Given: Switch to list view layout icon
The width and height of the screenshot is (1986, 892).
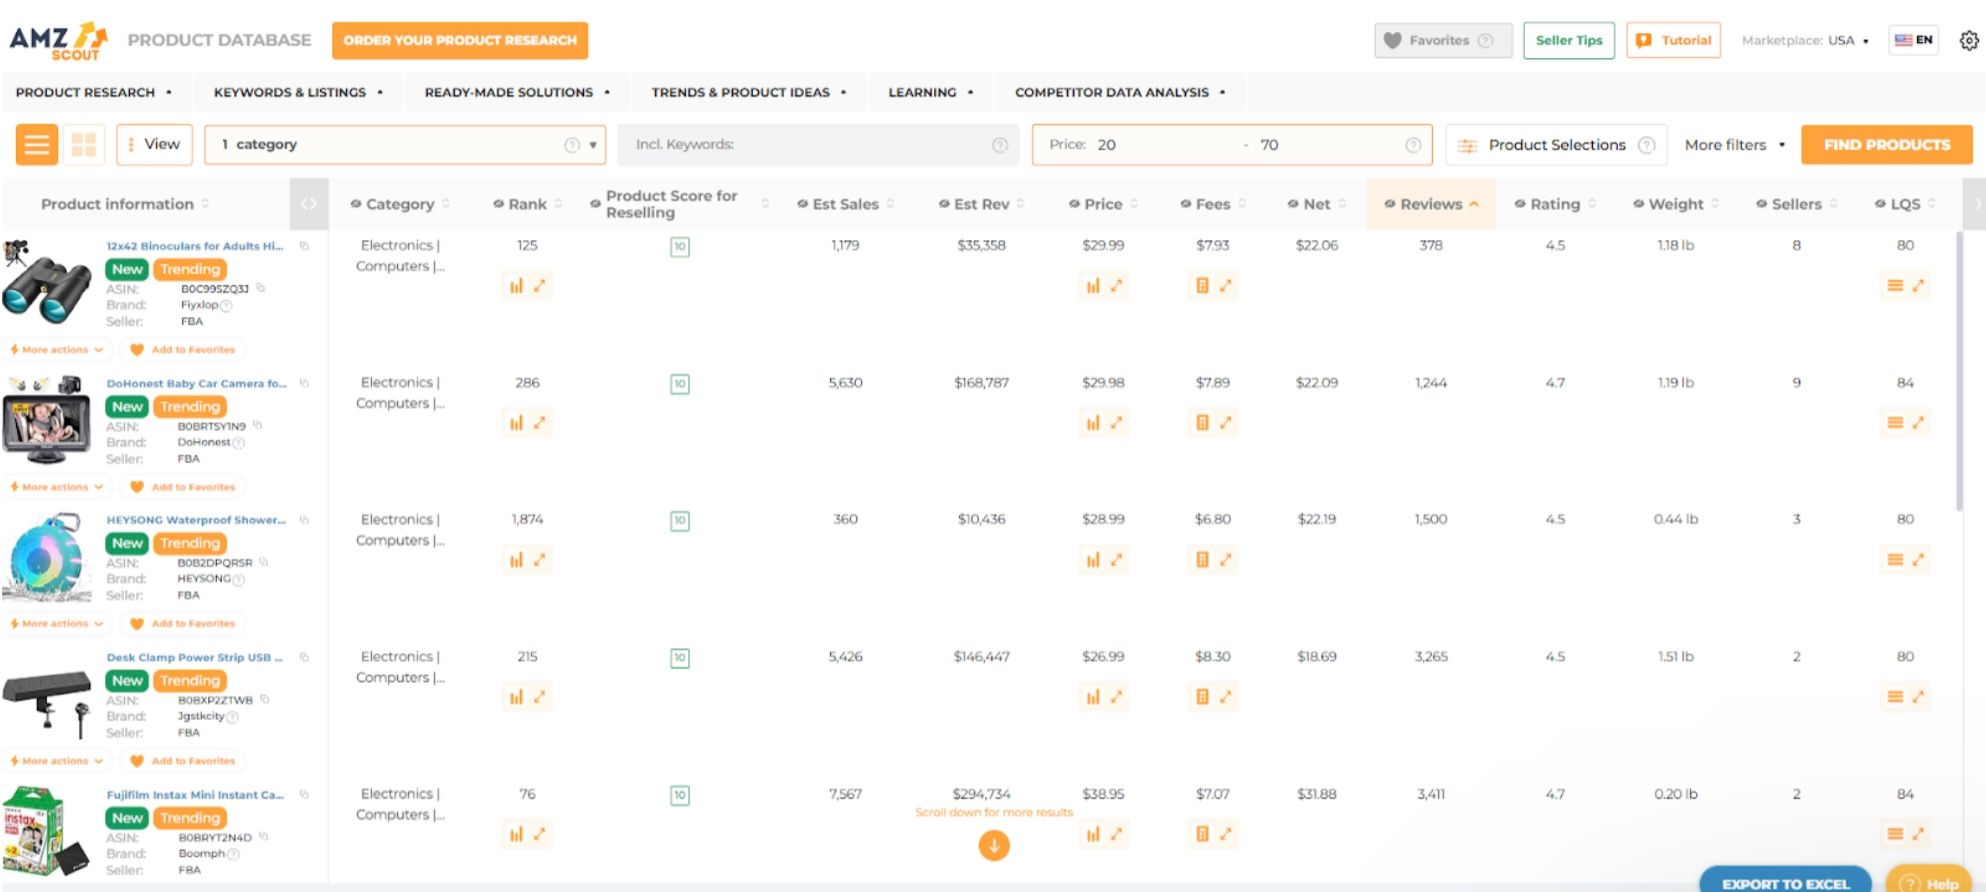Looking at the screenshot, I should point(37,145).
